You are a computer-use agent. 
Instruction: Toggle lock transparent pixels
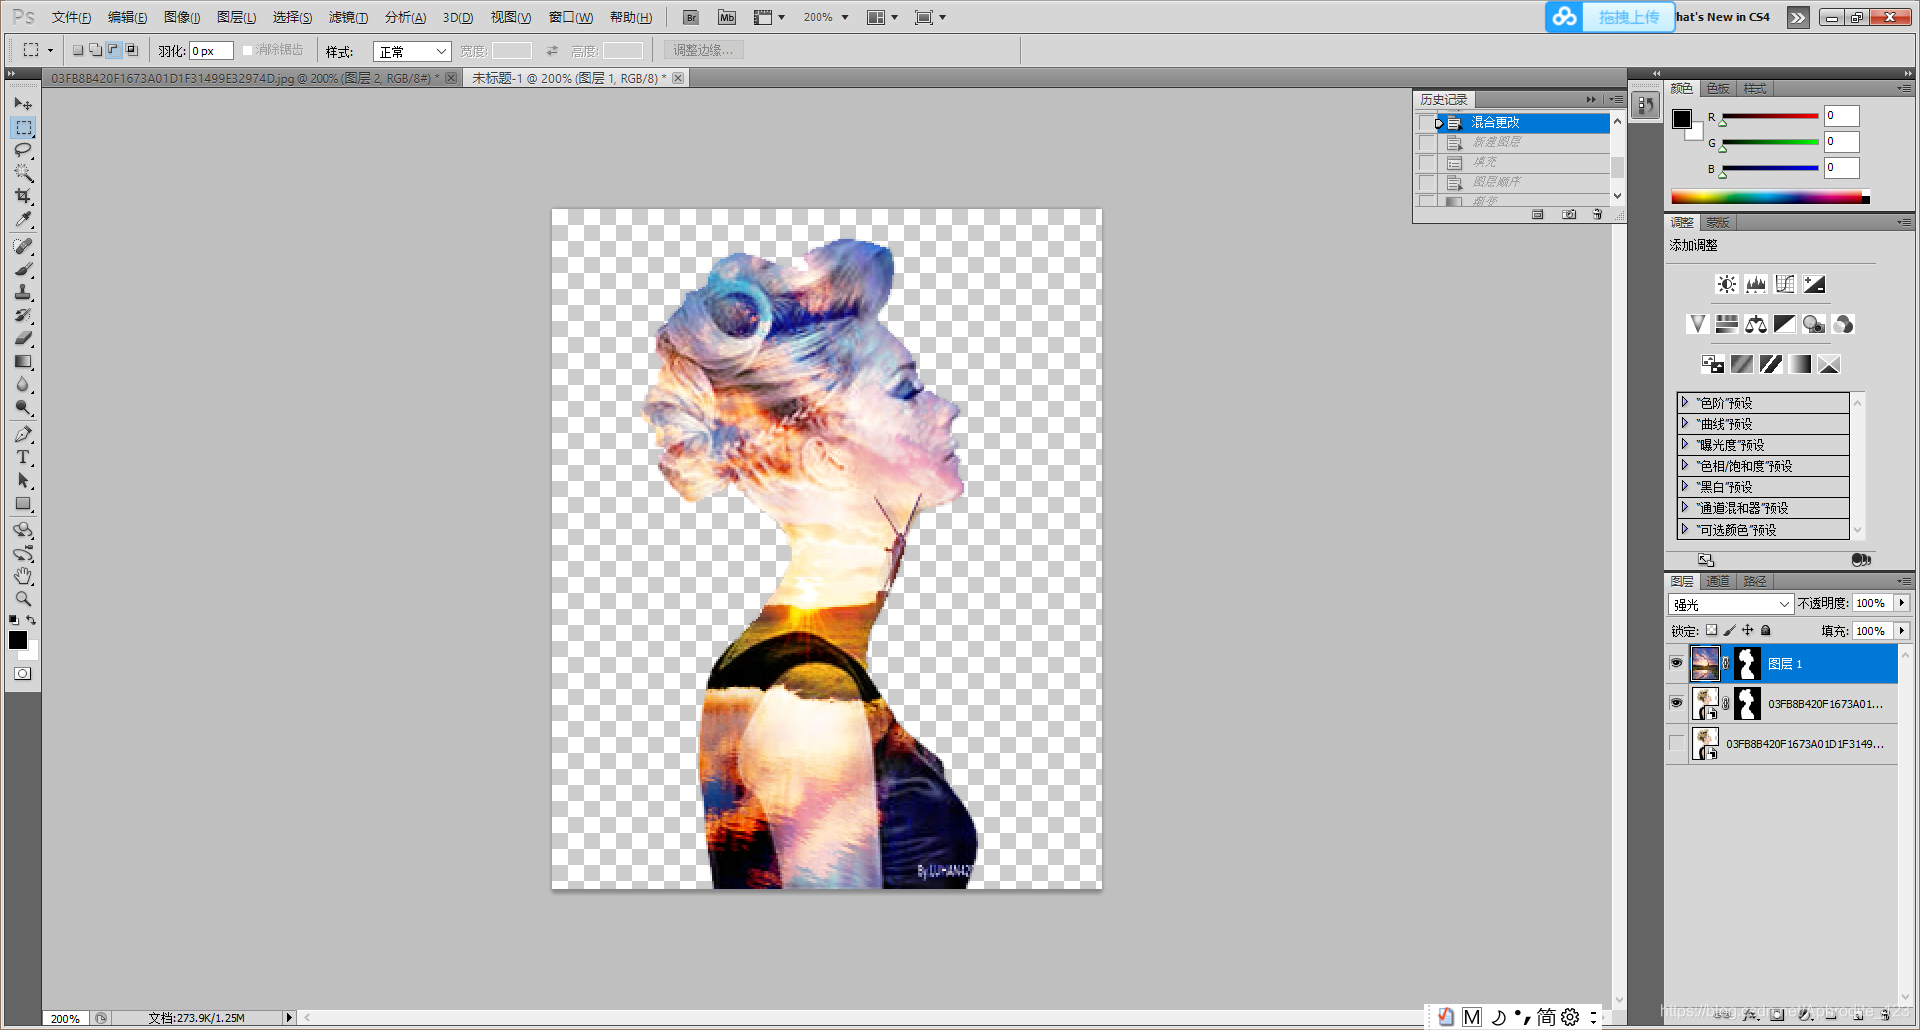1711,630
